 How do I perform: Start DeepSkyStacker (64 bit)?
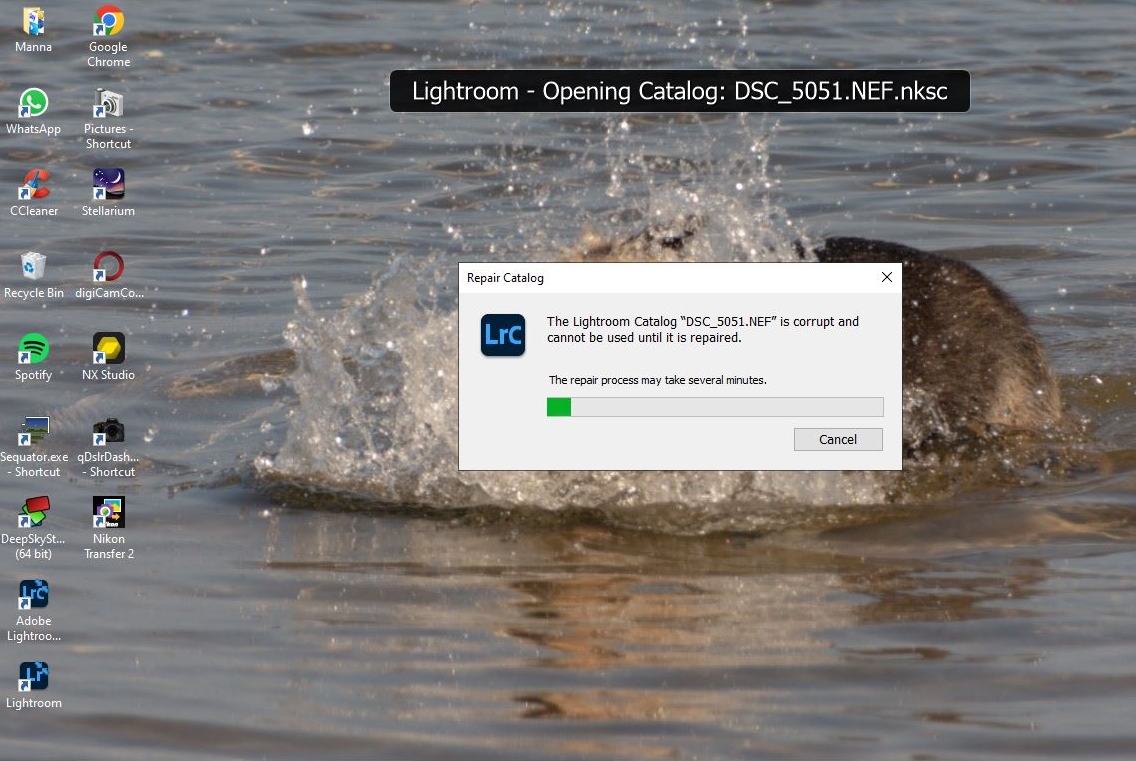(33, 515)
